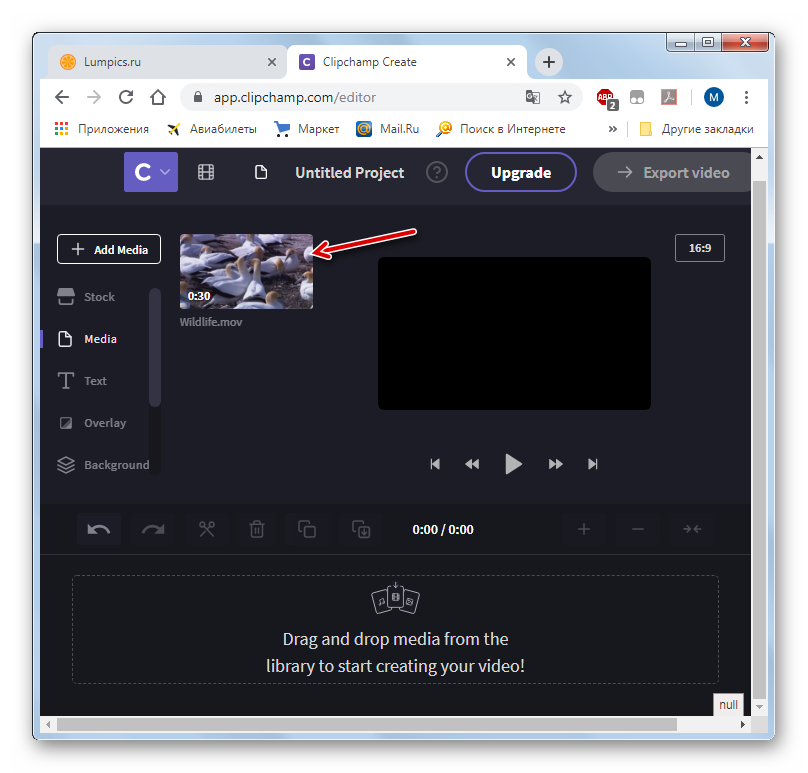Viewport: 808px width, 773px height.
Task: Open the help question mark icon
Action: click(437, 172)
